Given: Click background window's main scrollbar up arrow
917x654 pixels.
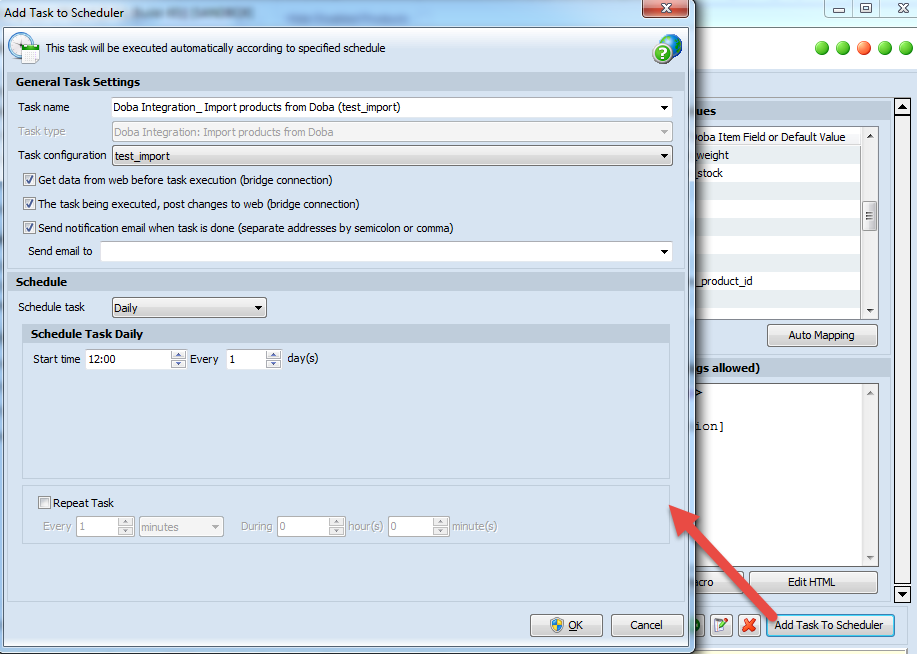Looking at the screenshot, I should [x=902, y=107].
